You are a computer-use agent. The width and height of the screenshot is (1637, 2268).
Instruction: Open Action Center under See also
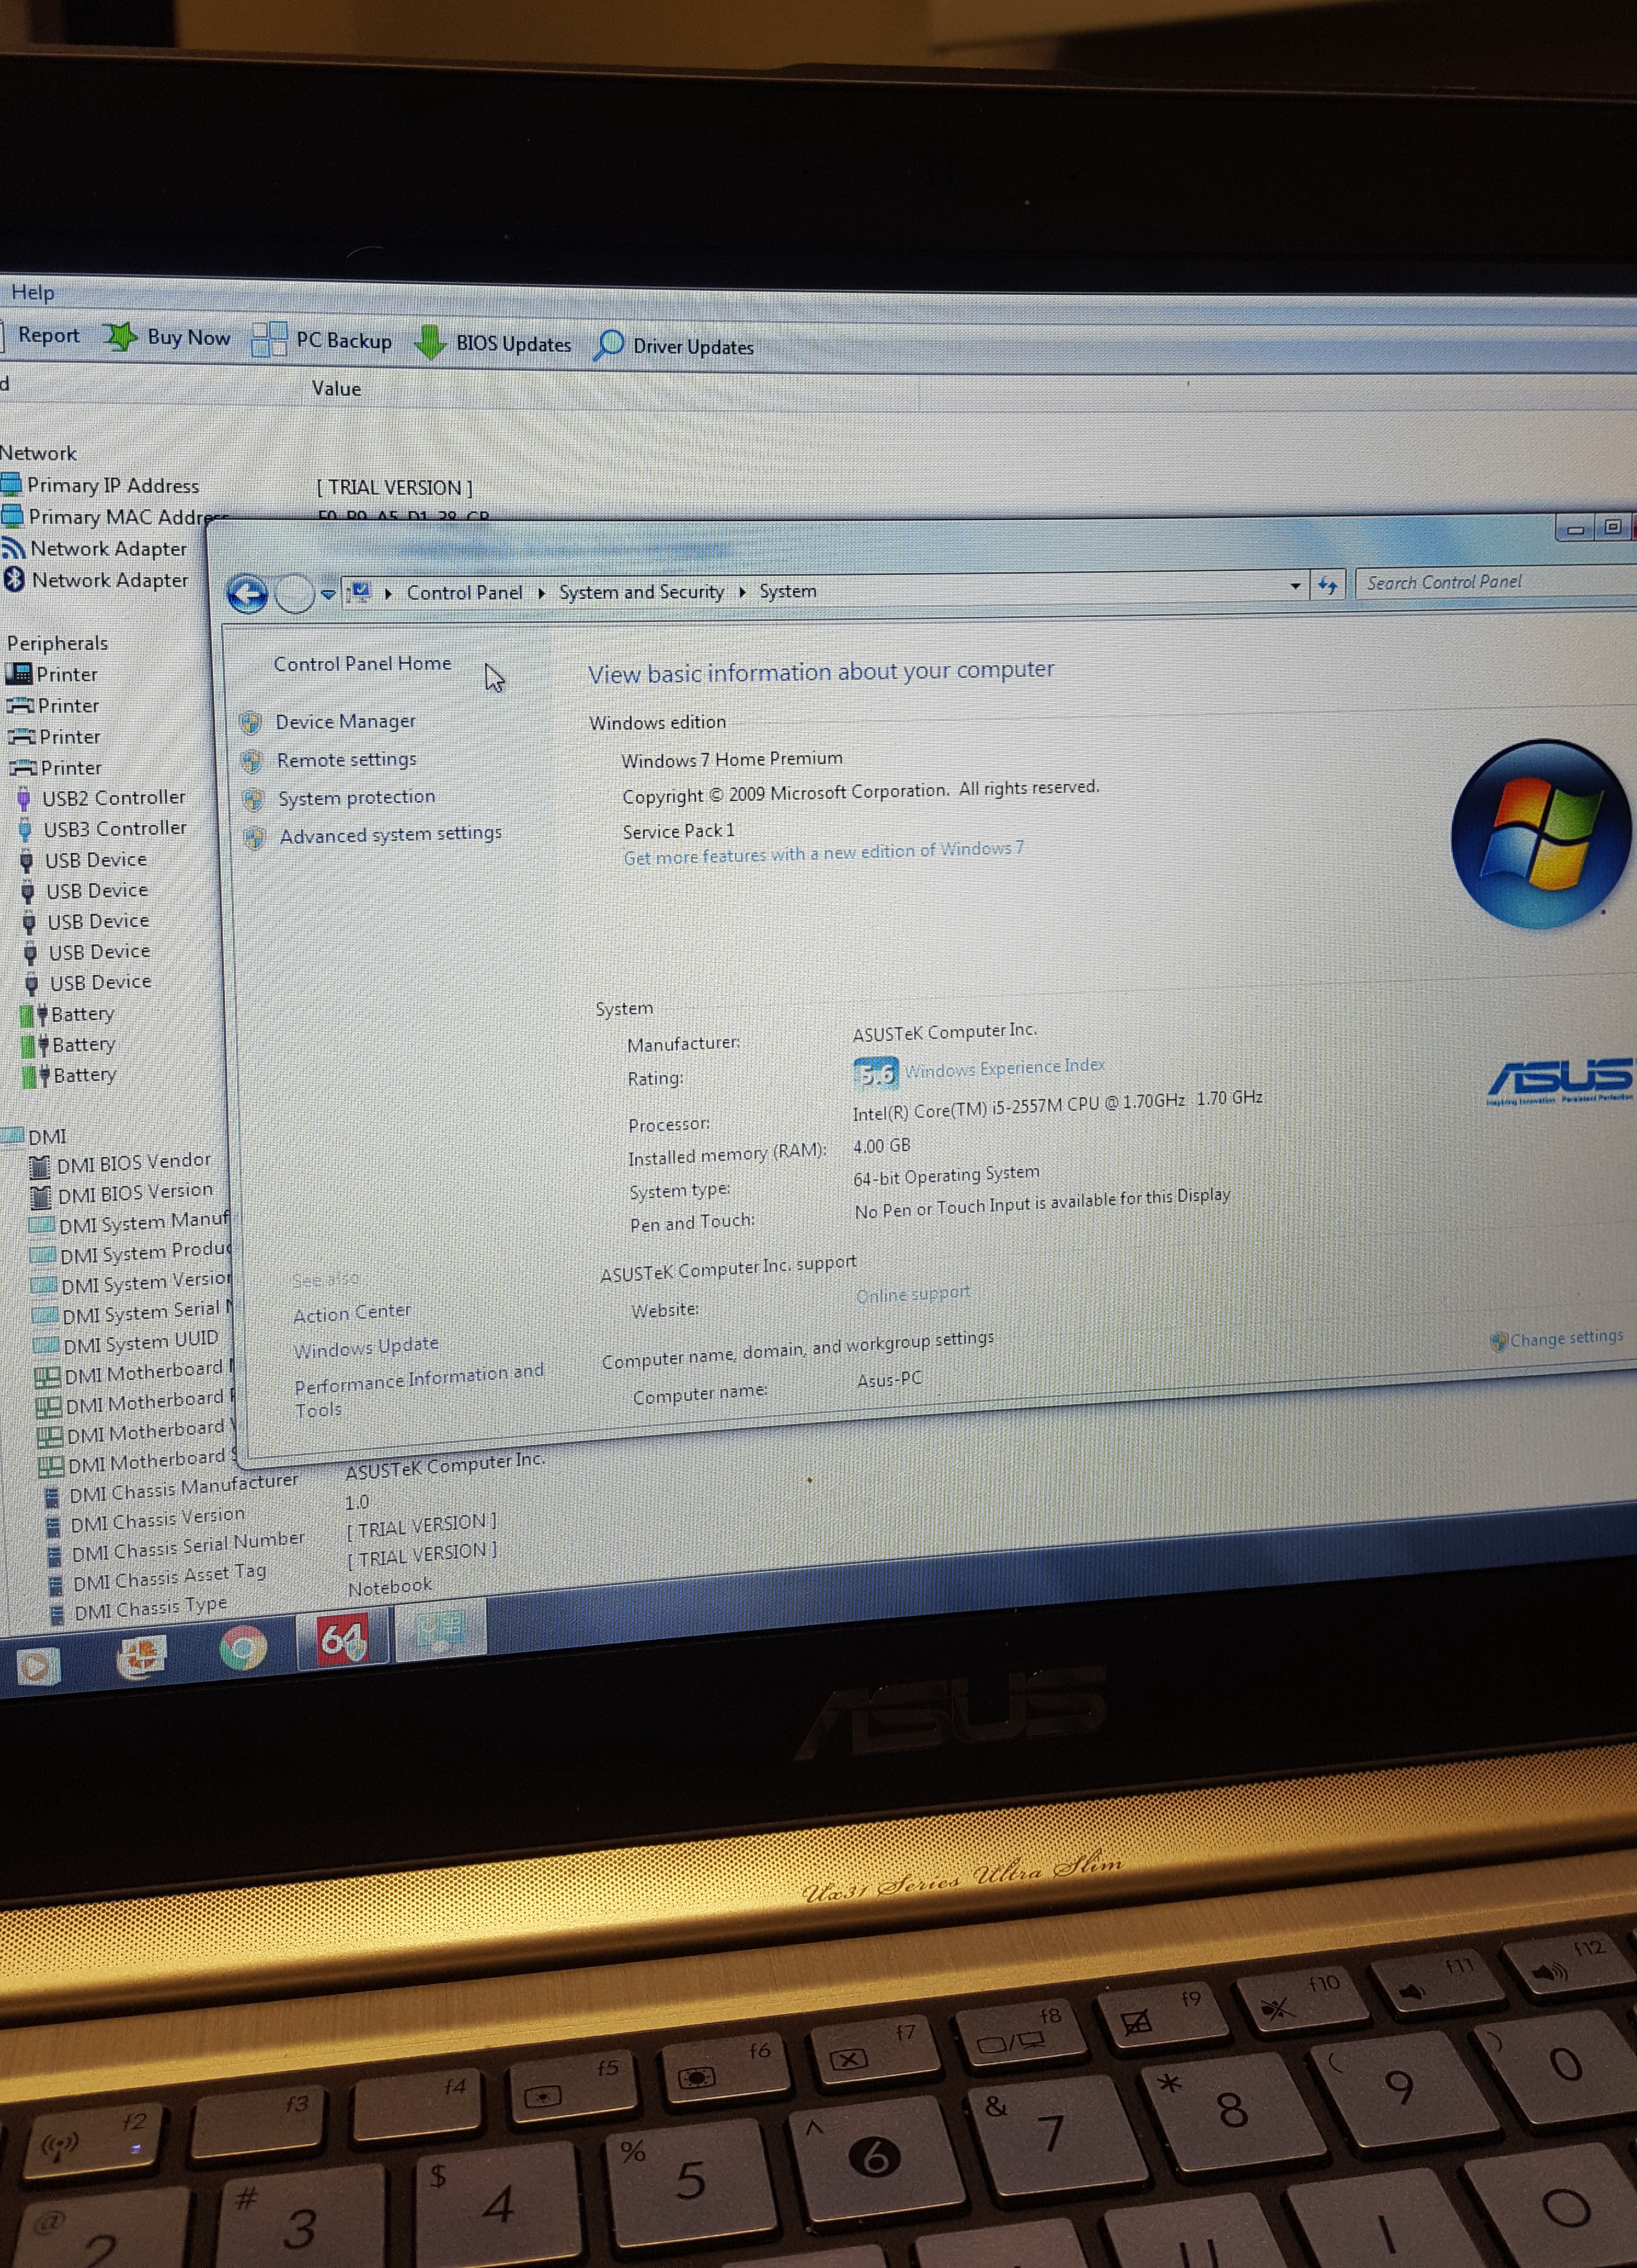(x=351, y=1312)
